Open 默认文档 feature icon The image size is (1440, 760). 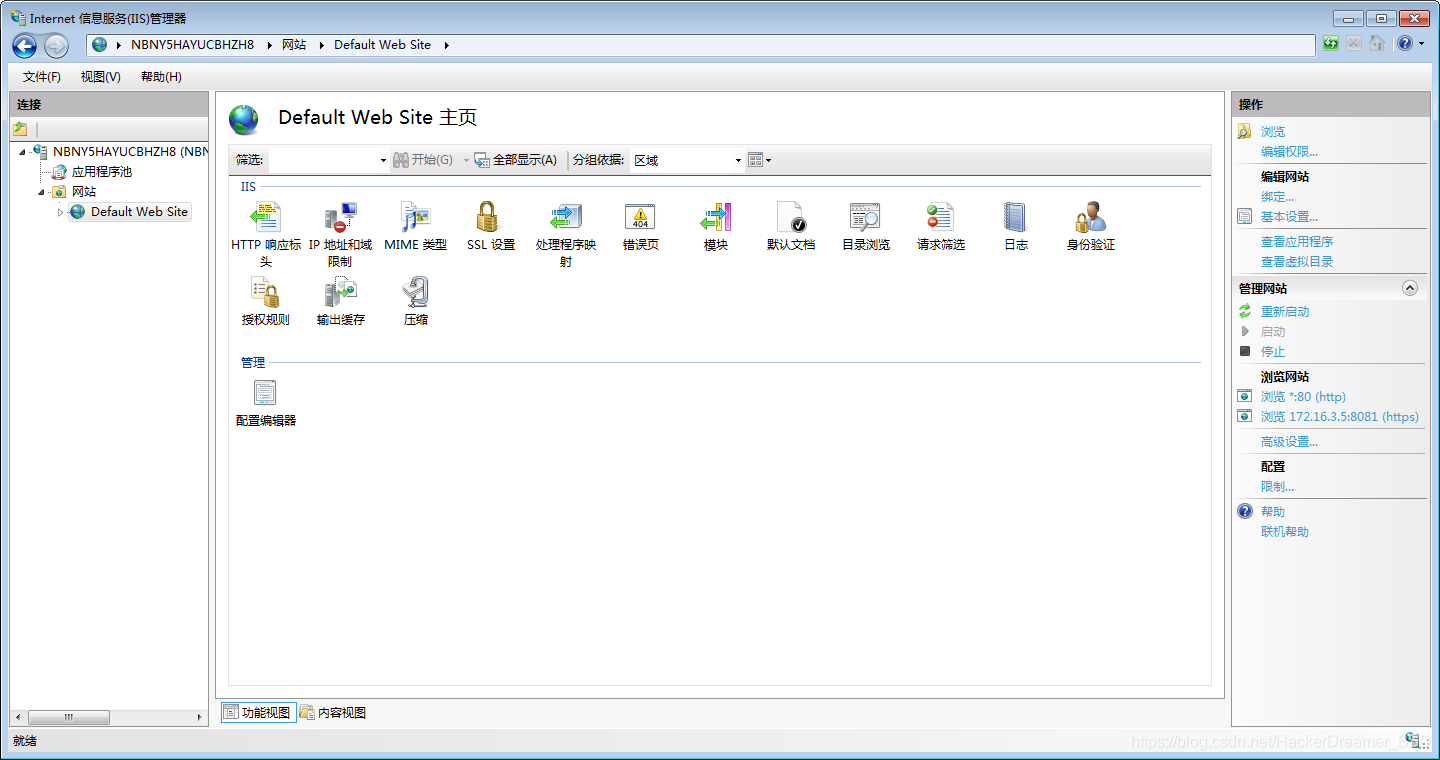pyautogui.click(x=791, y=218)
